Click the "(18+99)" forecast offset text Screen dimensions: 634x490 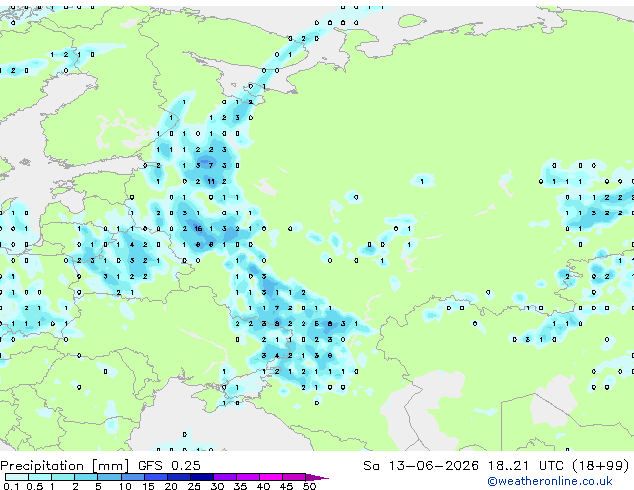coord(601,466)
